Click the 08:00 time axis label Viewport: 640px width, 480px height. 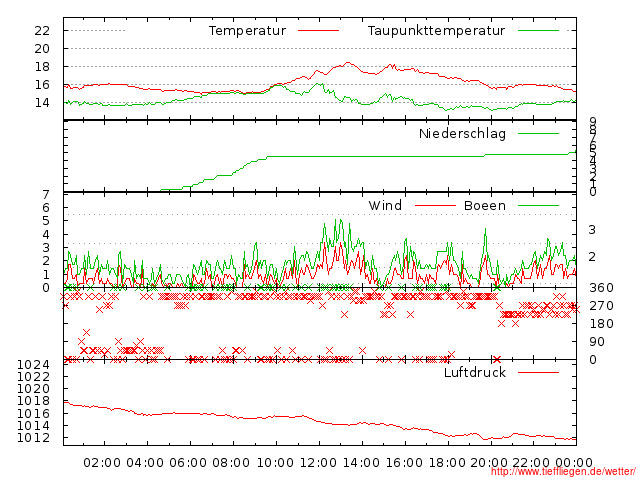(x=231, y=462)
